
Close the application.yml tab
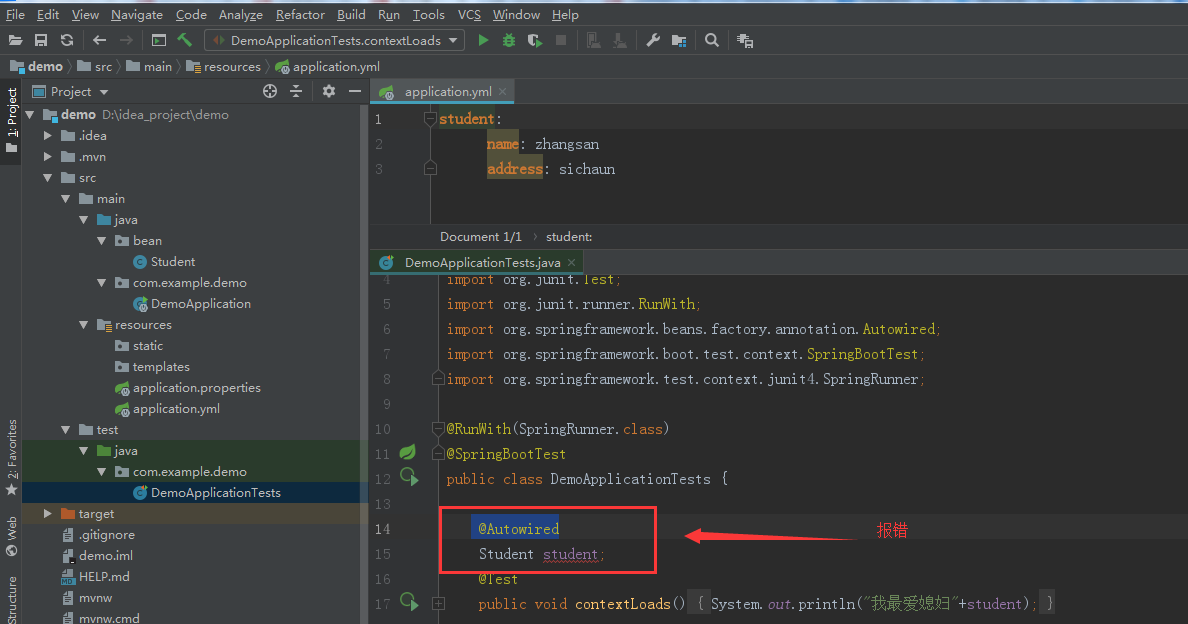pyautogui.click(x=502, y=92)
